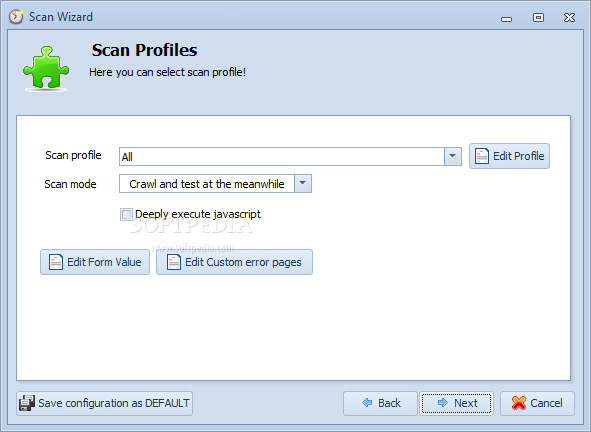Viewport: 591px width, 432px height.
Task: Click the Scan Profiles heading text
Action: point(144,50)
